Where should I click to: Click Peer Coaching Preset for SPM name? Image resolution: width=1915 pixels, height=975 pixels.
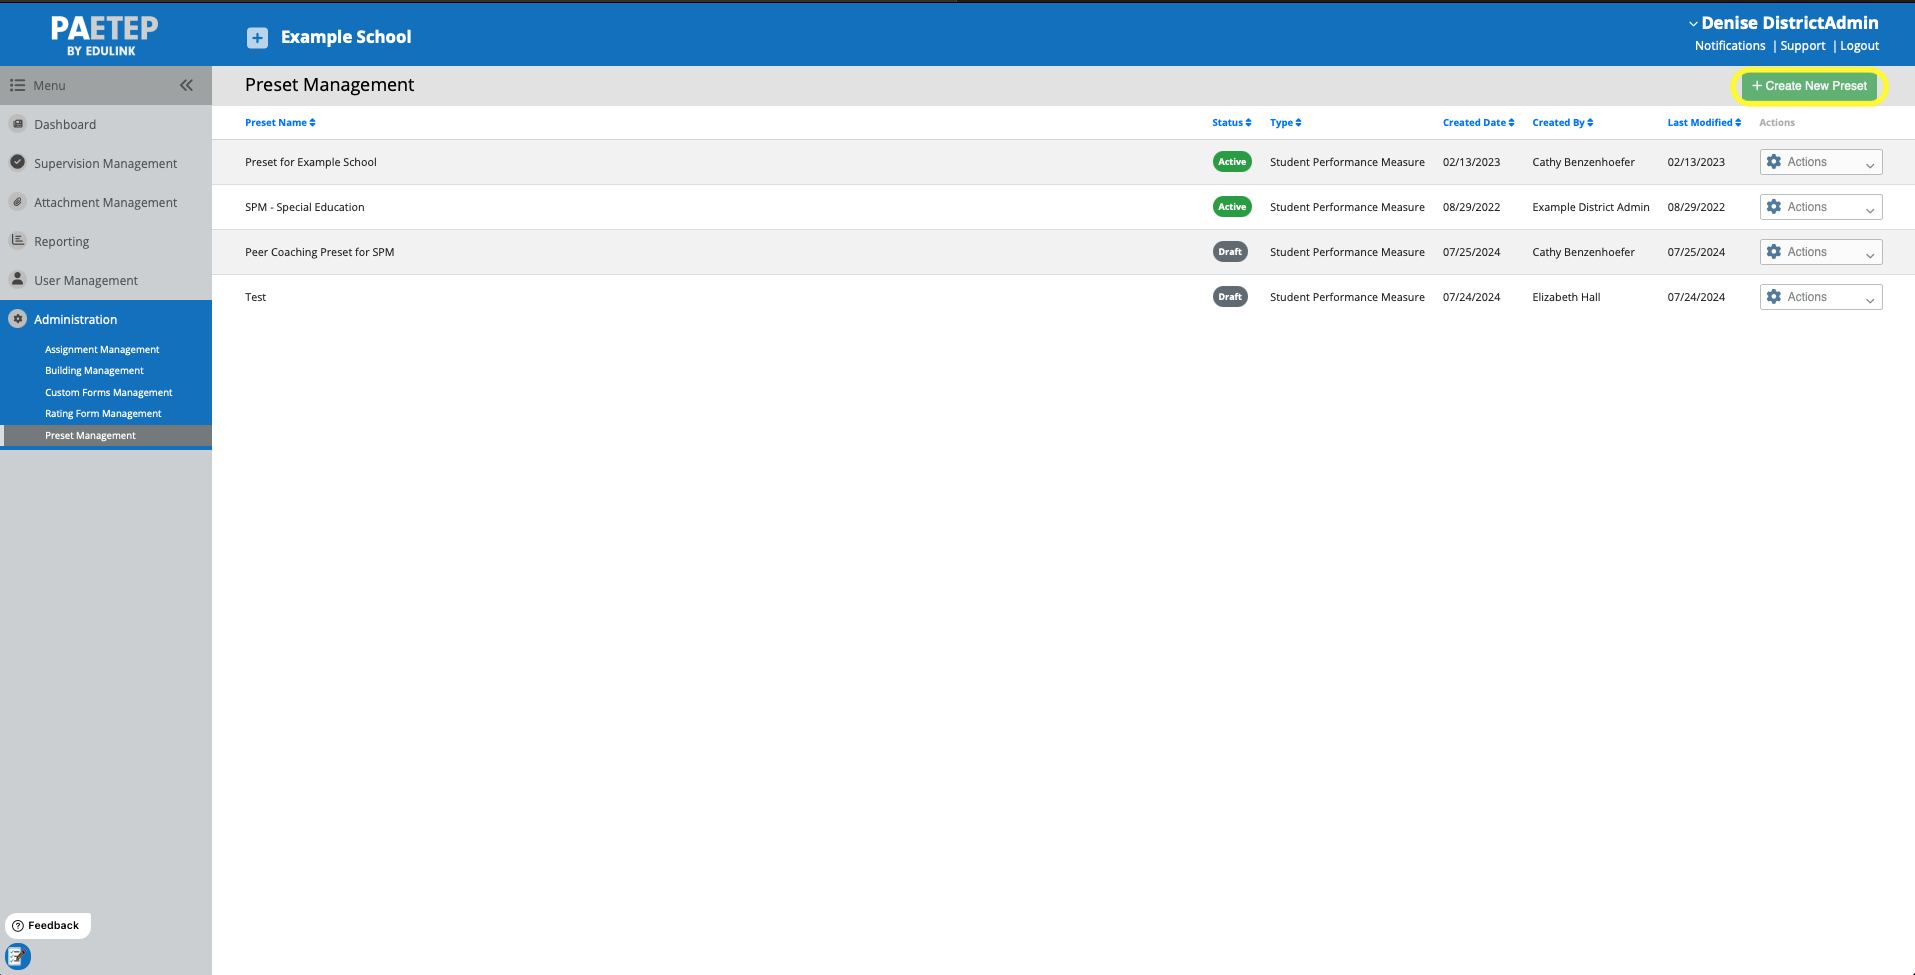(320, 252)
